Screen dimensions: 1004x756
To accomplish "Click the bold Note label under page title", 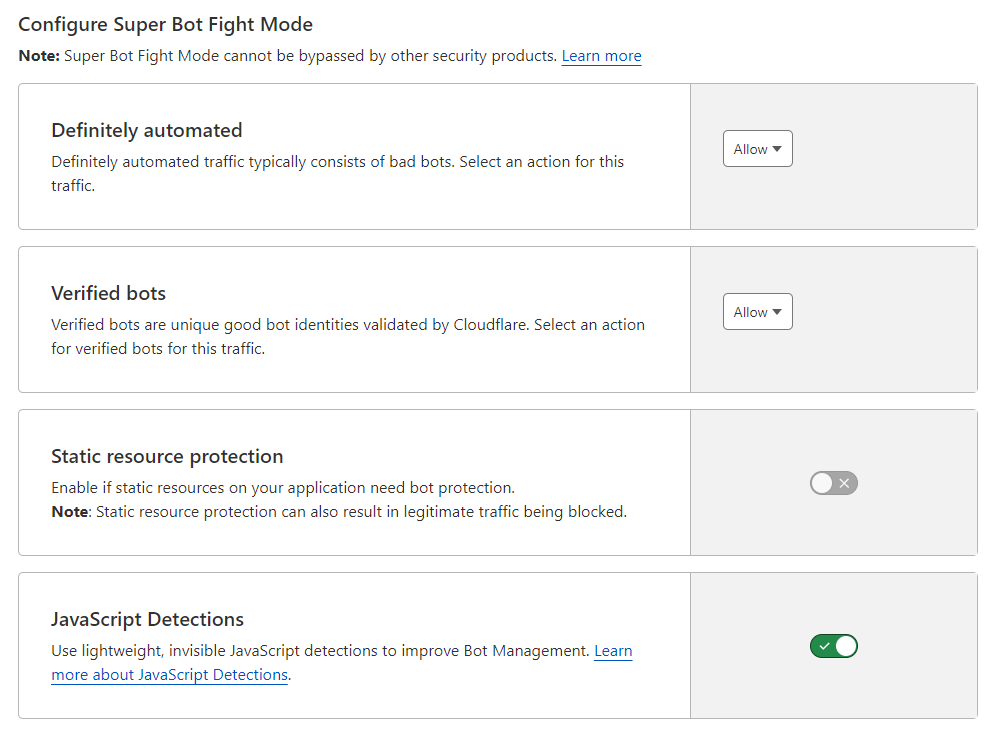I will pos(38,56).
